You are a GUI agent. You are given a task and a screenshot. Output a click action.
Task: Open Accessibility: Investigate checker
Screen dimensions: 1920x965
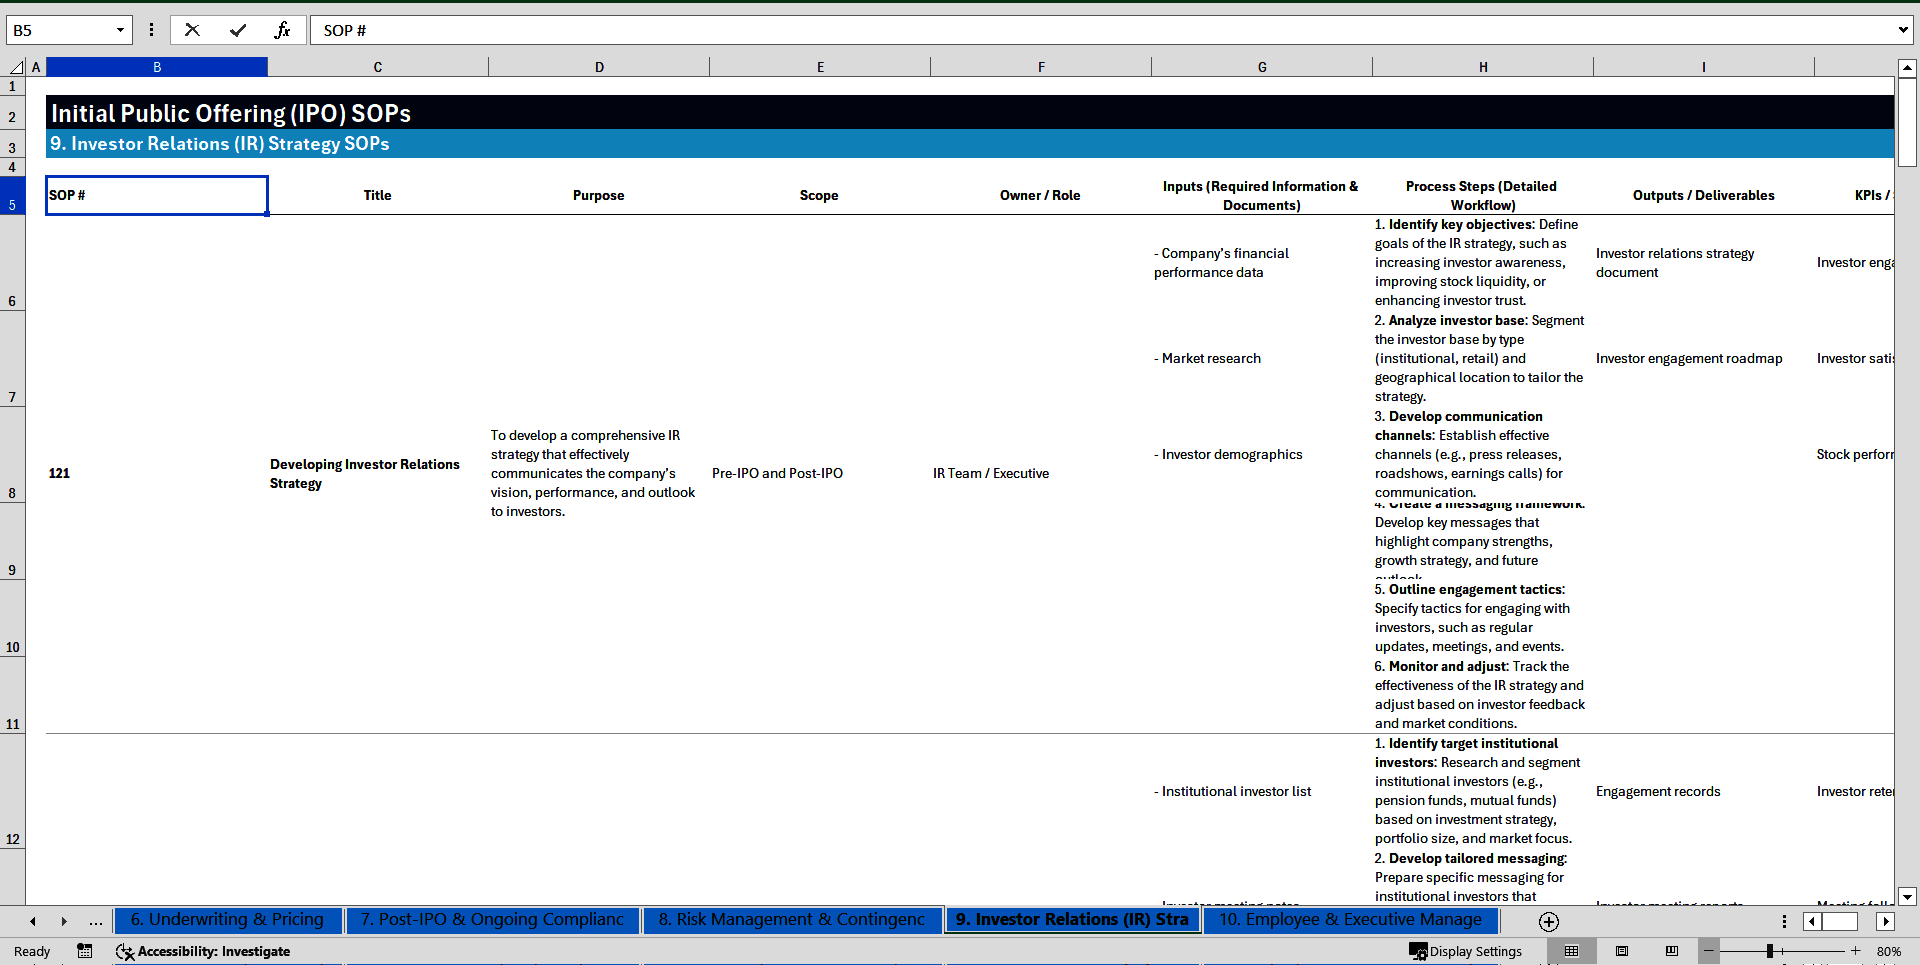[x=203, y=951]
